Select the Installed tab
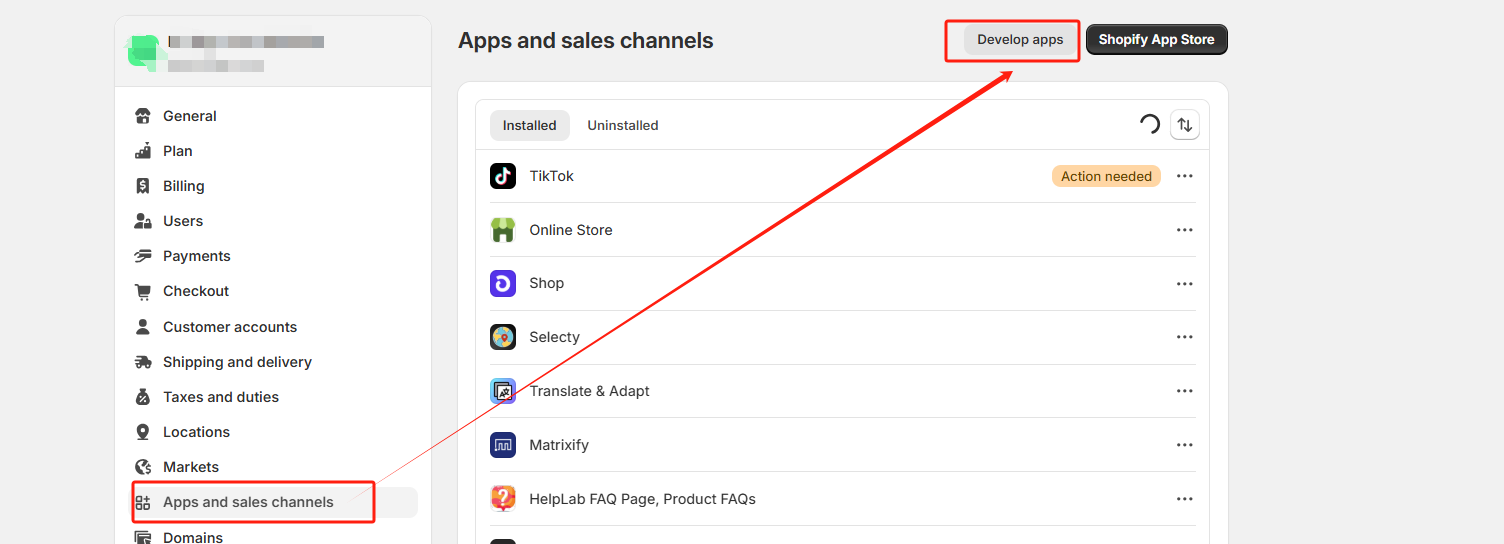Screen dimensions: 1504x544 click(529, 125)
